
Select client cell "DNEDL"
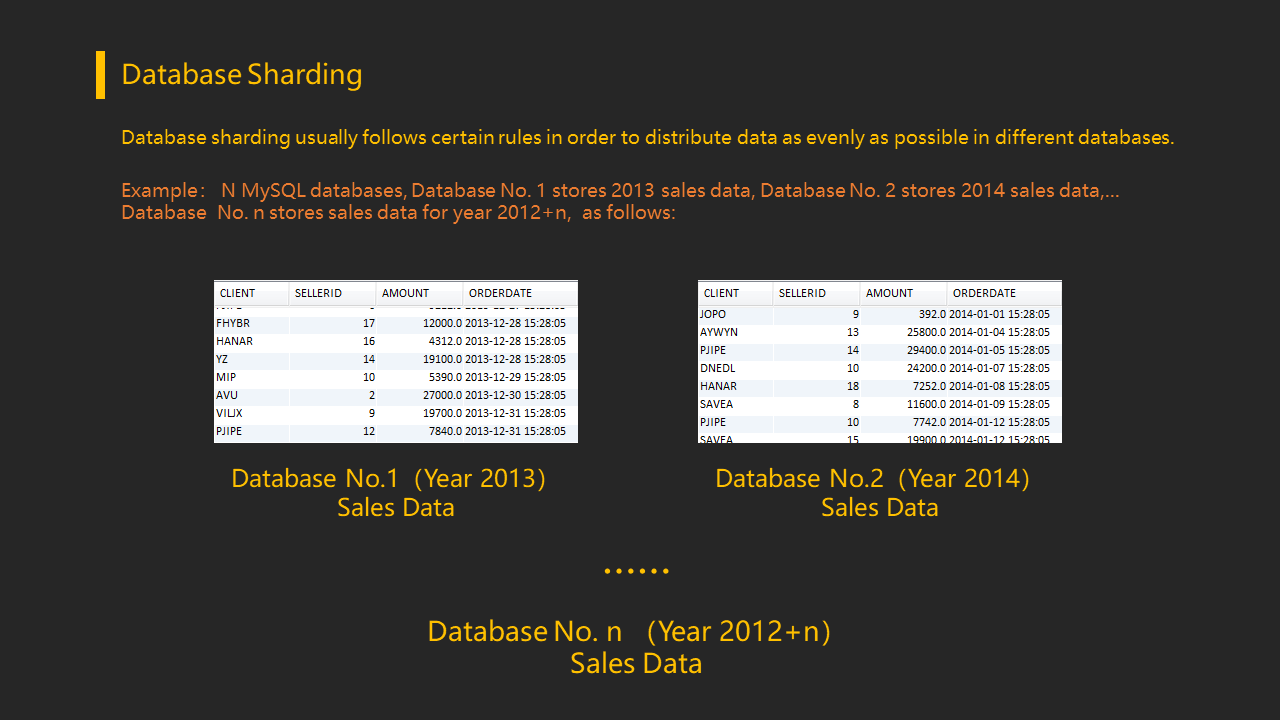(x=718, y=368)
